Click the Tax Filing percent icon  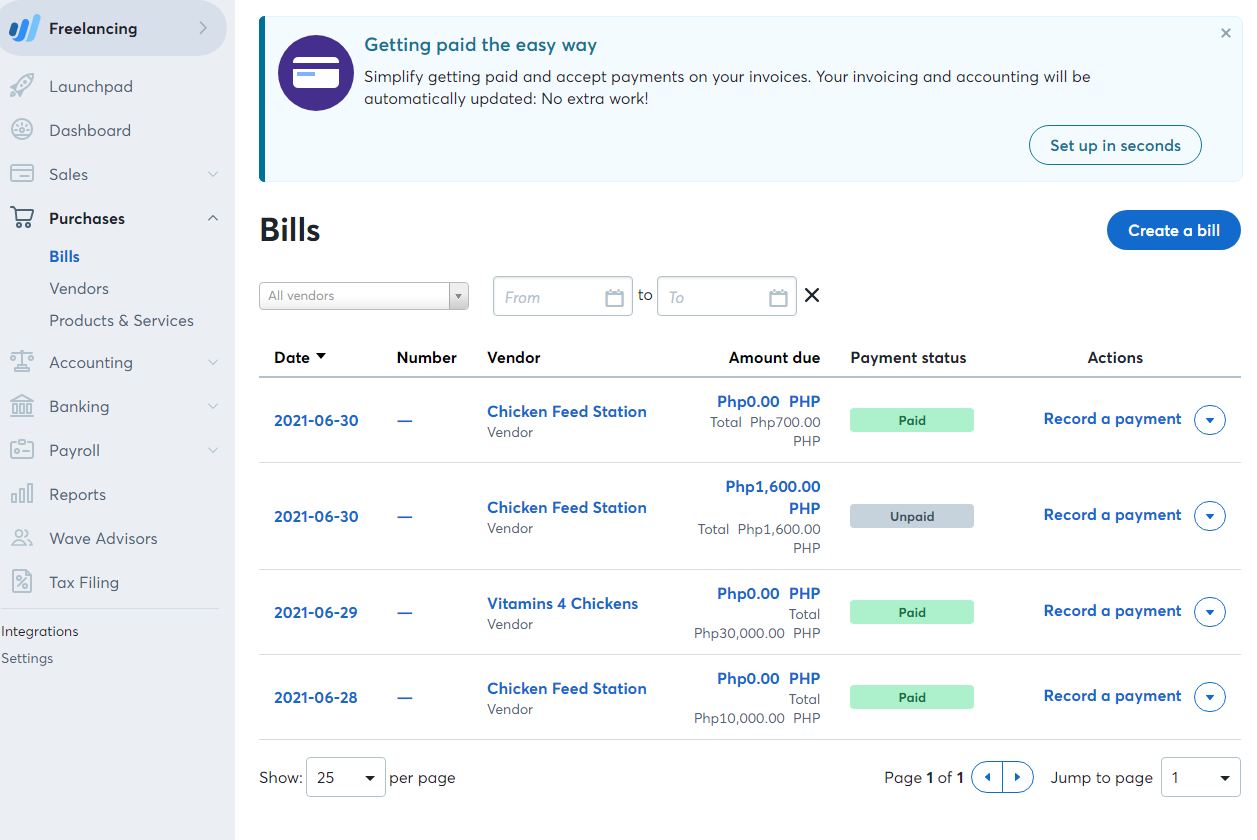tap(22, 582)
